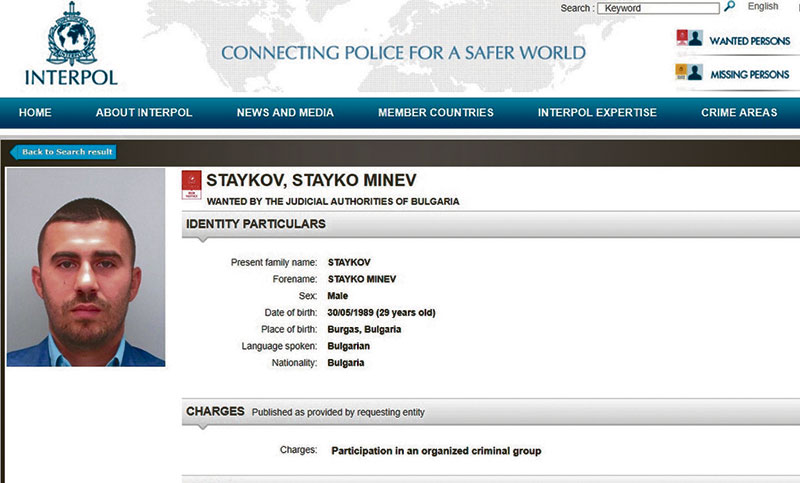
Task: Open the CRIME AREAS menu
Action: 739,113
